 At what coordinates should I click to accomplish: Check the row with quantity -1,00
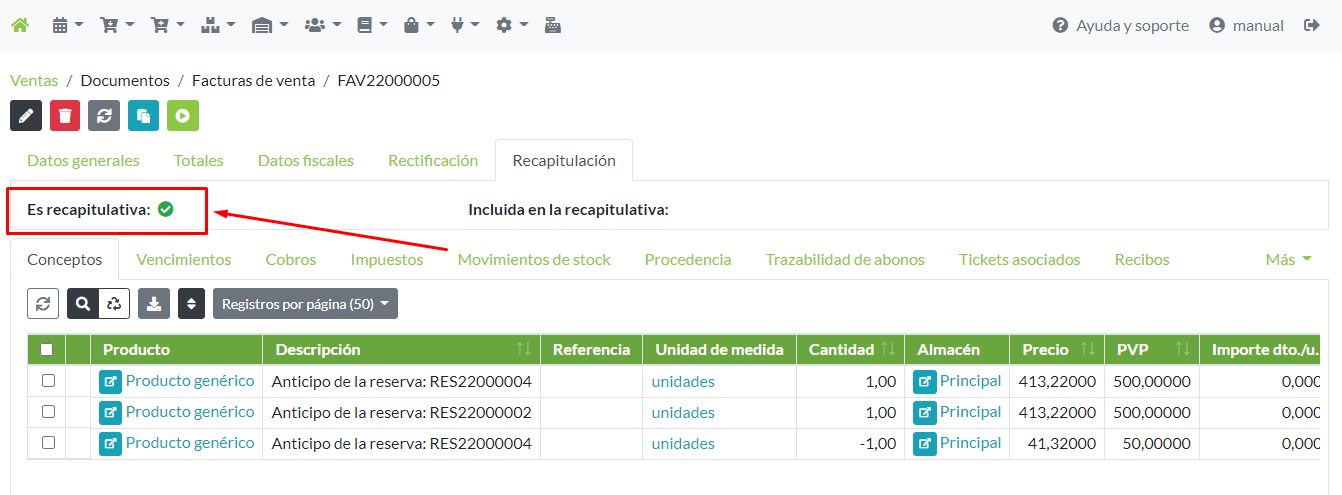point(48,442)
